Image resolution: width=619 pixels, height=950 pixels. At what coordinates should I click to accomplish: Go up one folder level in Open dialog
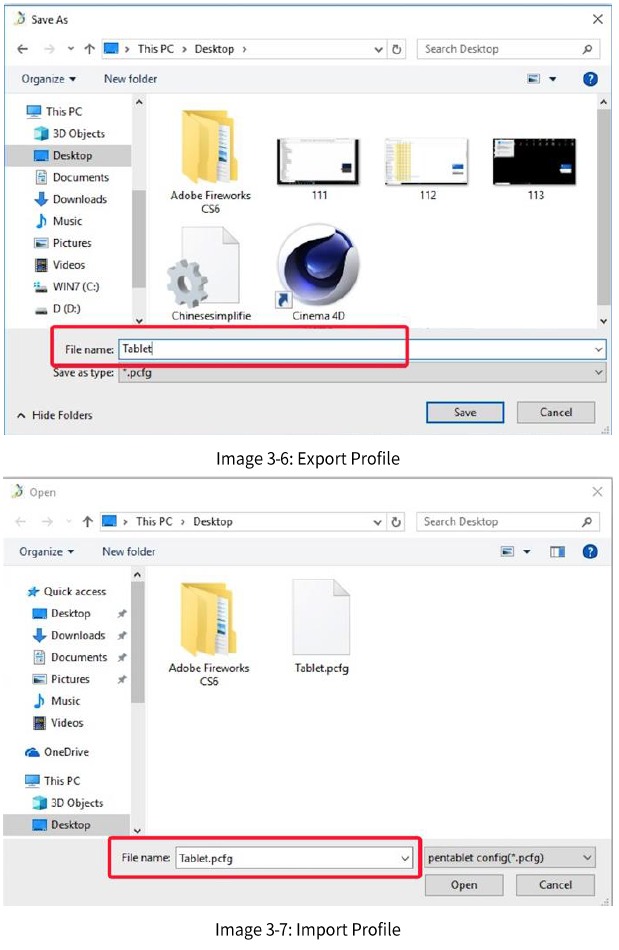point(87,521)
